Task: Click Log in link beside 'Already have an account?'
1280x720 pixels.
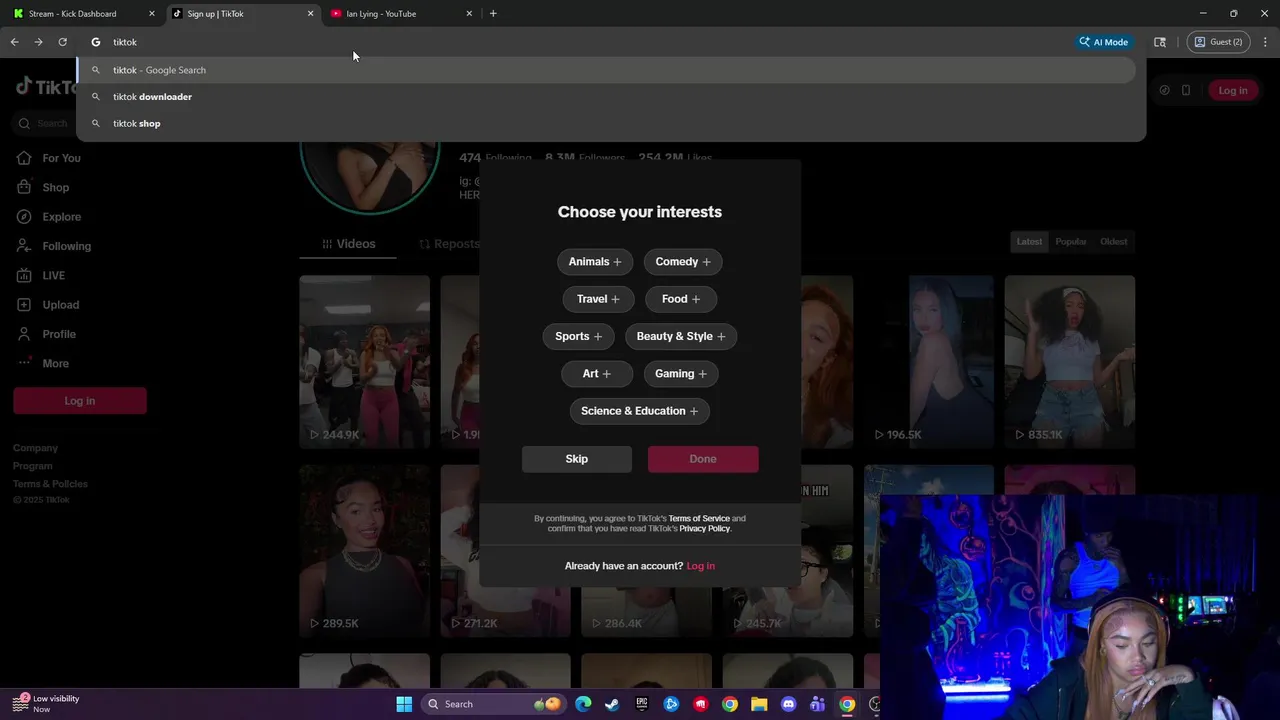Action: point(701,566)
